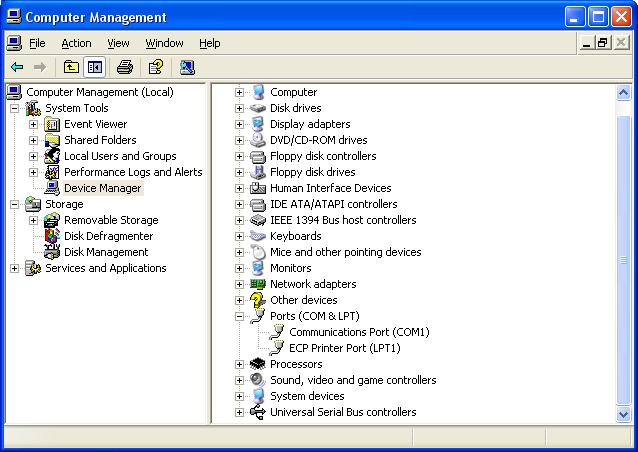Select ECP Printer Port (LPT1)
This screenshot has width=638, height=452.
(345, 348)
